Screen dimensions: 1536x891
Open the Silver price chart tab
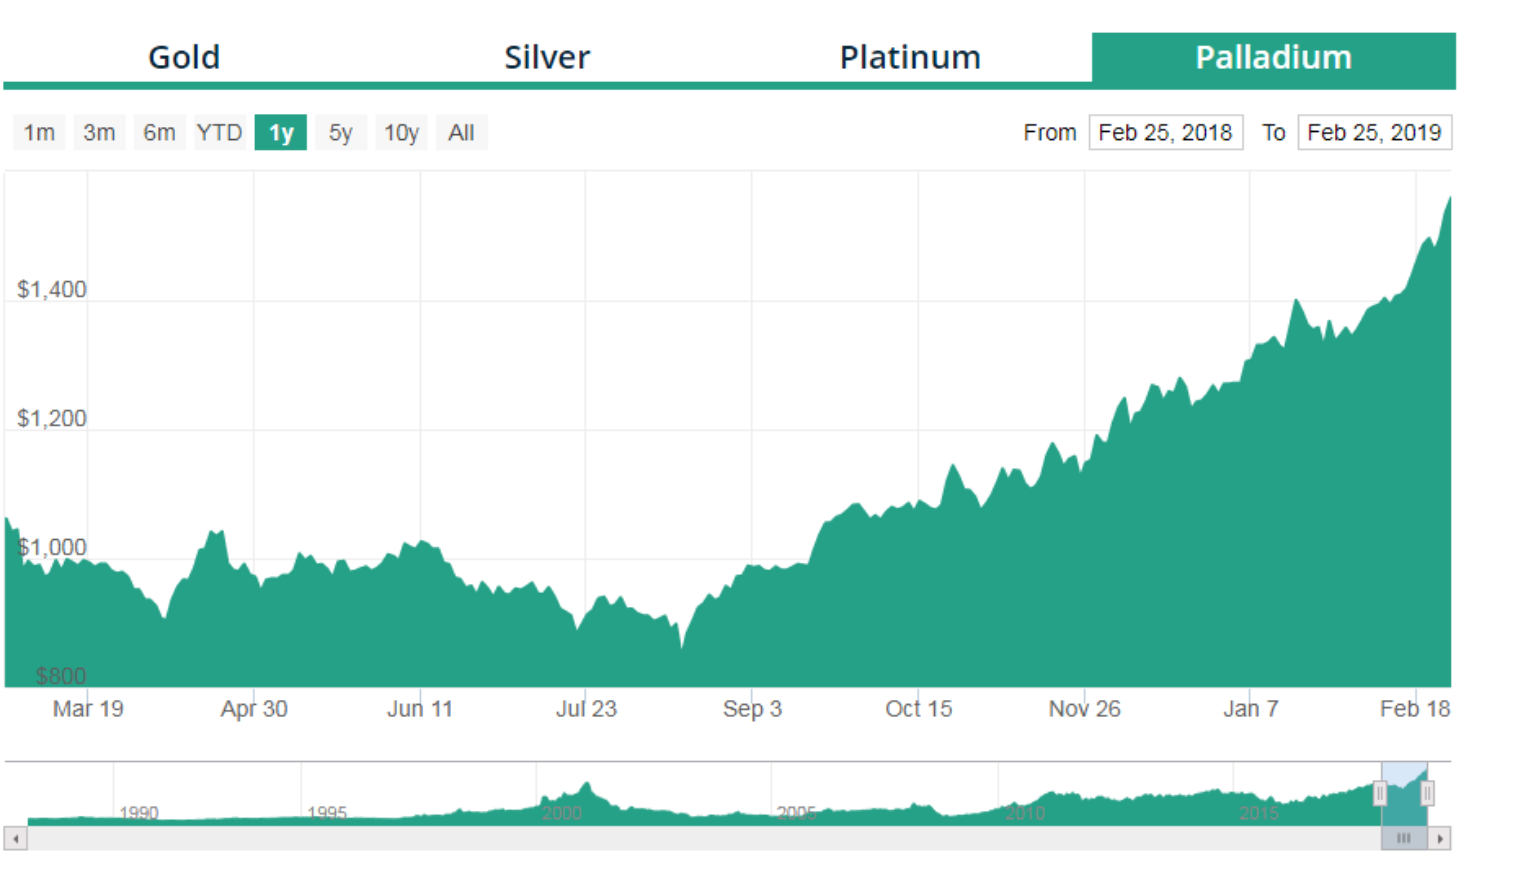tap(547, 57)
